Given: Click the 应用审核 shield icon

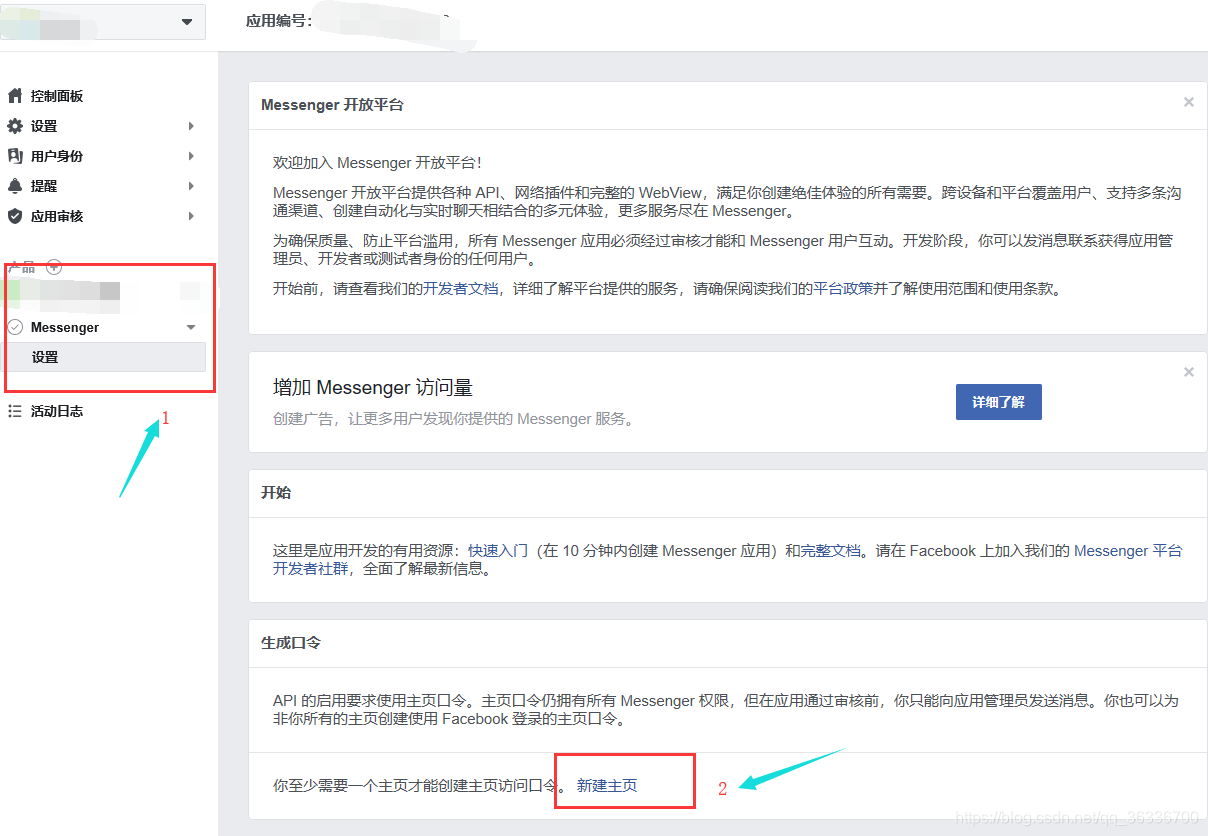Looking at the screenshot, I should 15,216.
